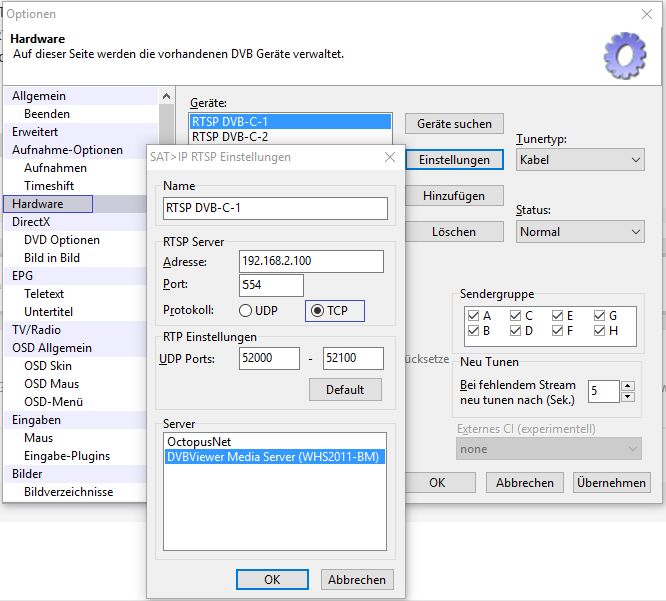Image resolution: width=666 pixels, height=601 pixels.
Task: Close the SAT>IP RTSP Einstellungen dialog
Action: [389, 157]
